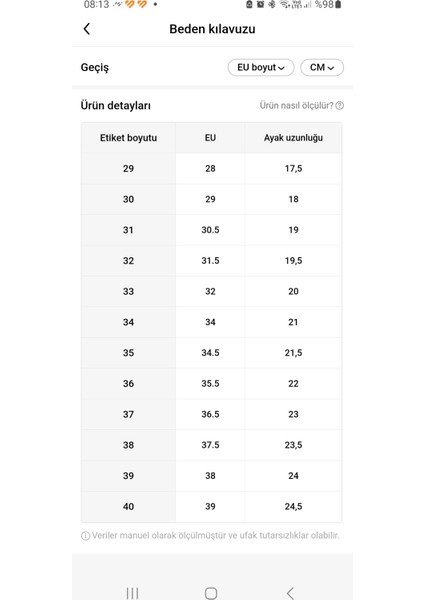The image size is (424, 600).
Task: Tap the battery icon in status bar
Action: pyautogui.click(x=338, y=5)
